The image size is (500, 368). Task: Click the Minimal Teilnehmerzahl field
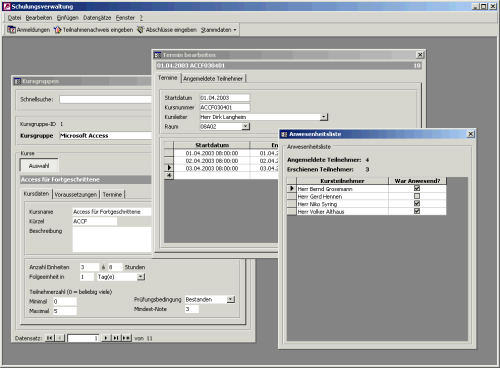click(x=65, y=301)
